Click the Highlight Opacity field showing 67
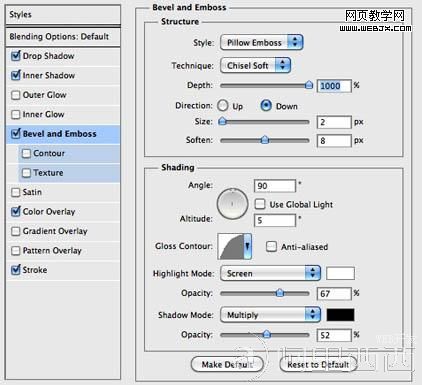 (334, 294)
